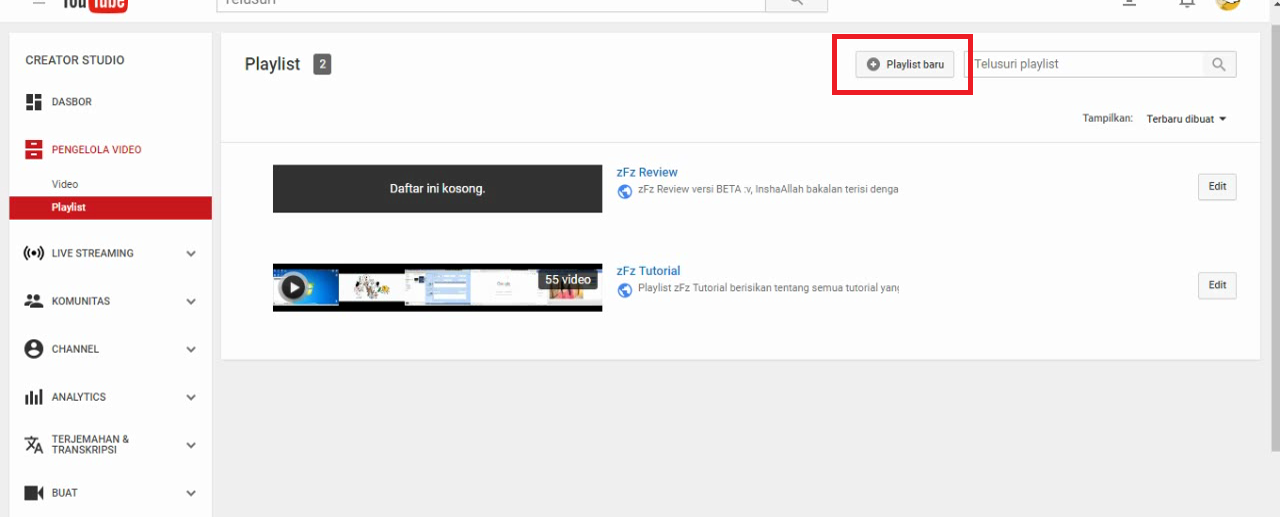This screenshot has height=517, width=1280.
Task: Open the Dasbor section via its dashboard icon
Action: click(33, 102)
